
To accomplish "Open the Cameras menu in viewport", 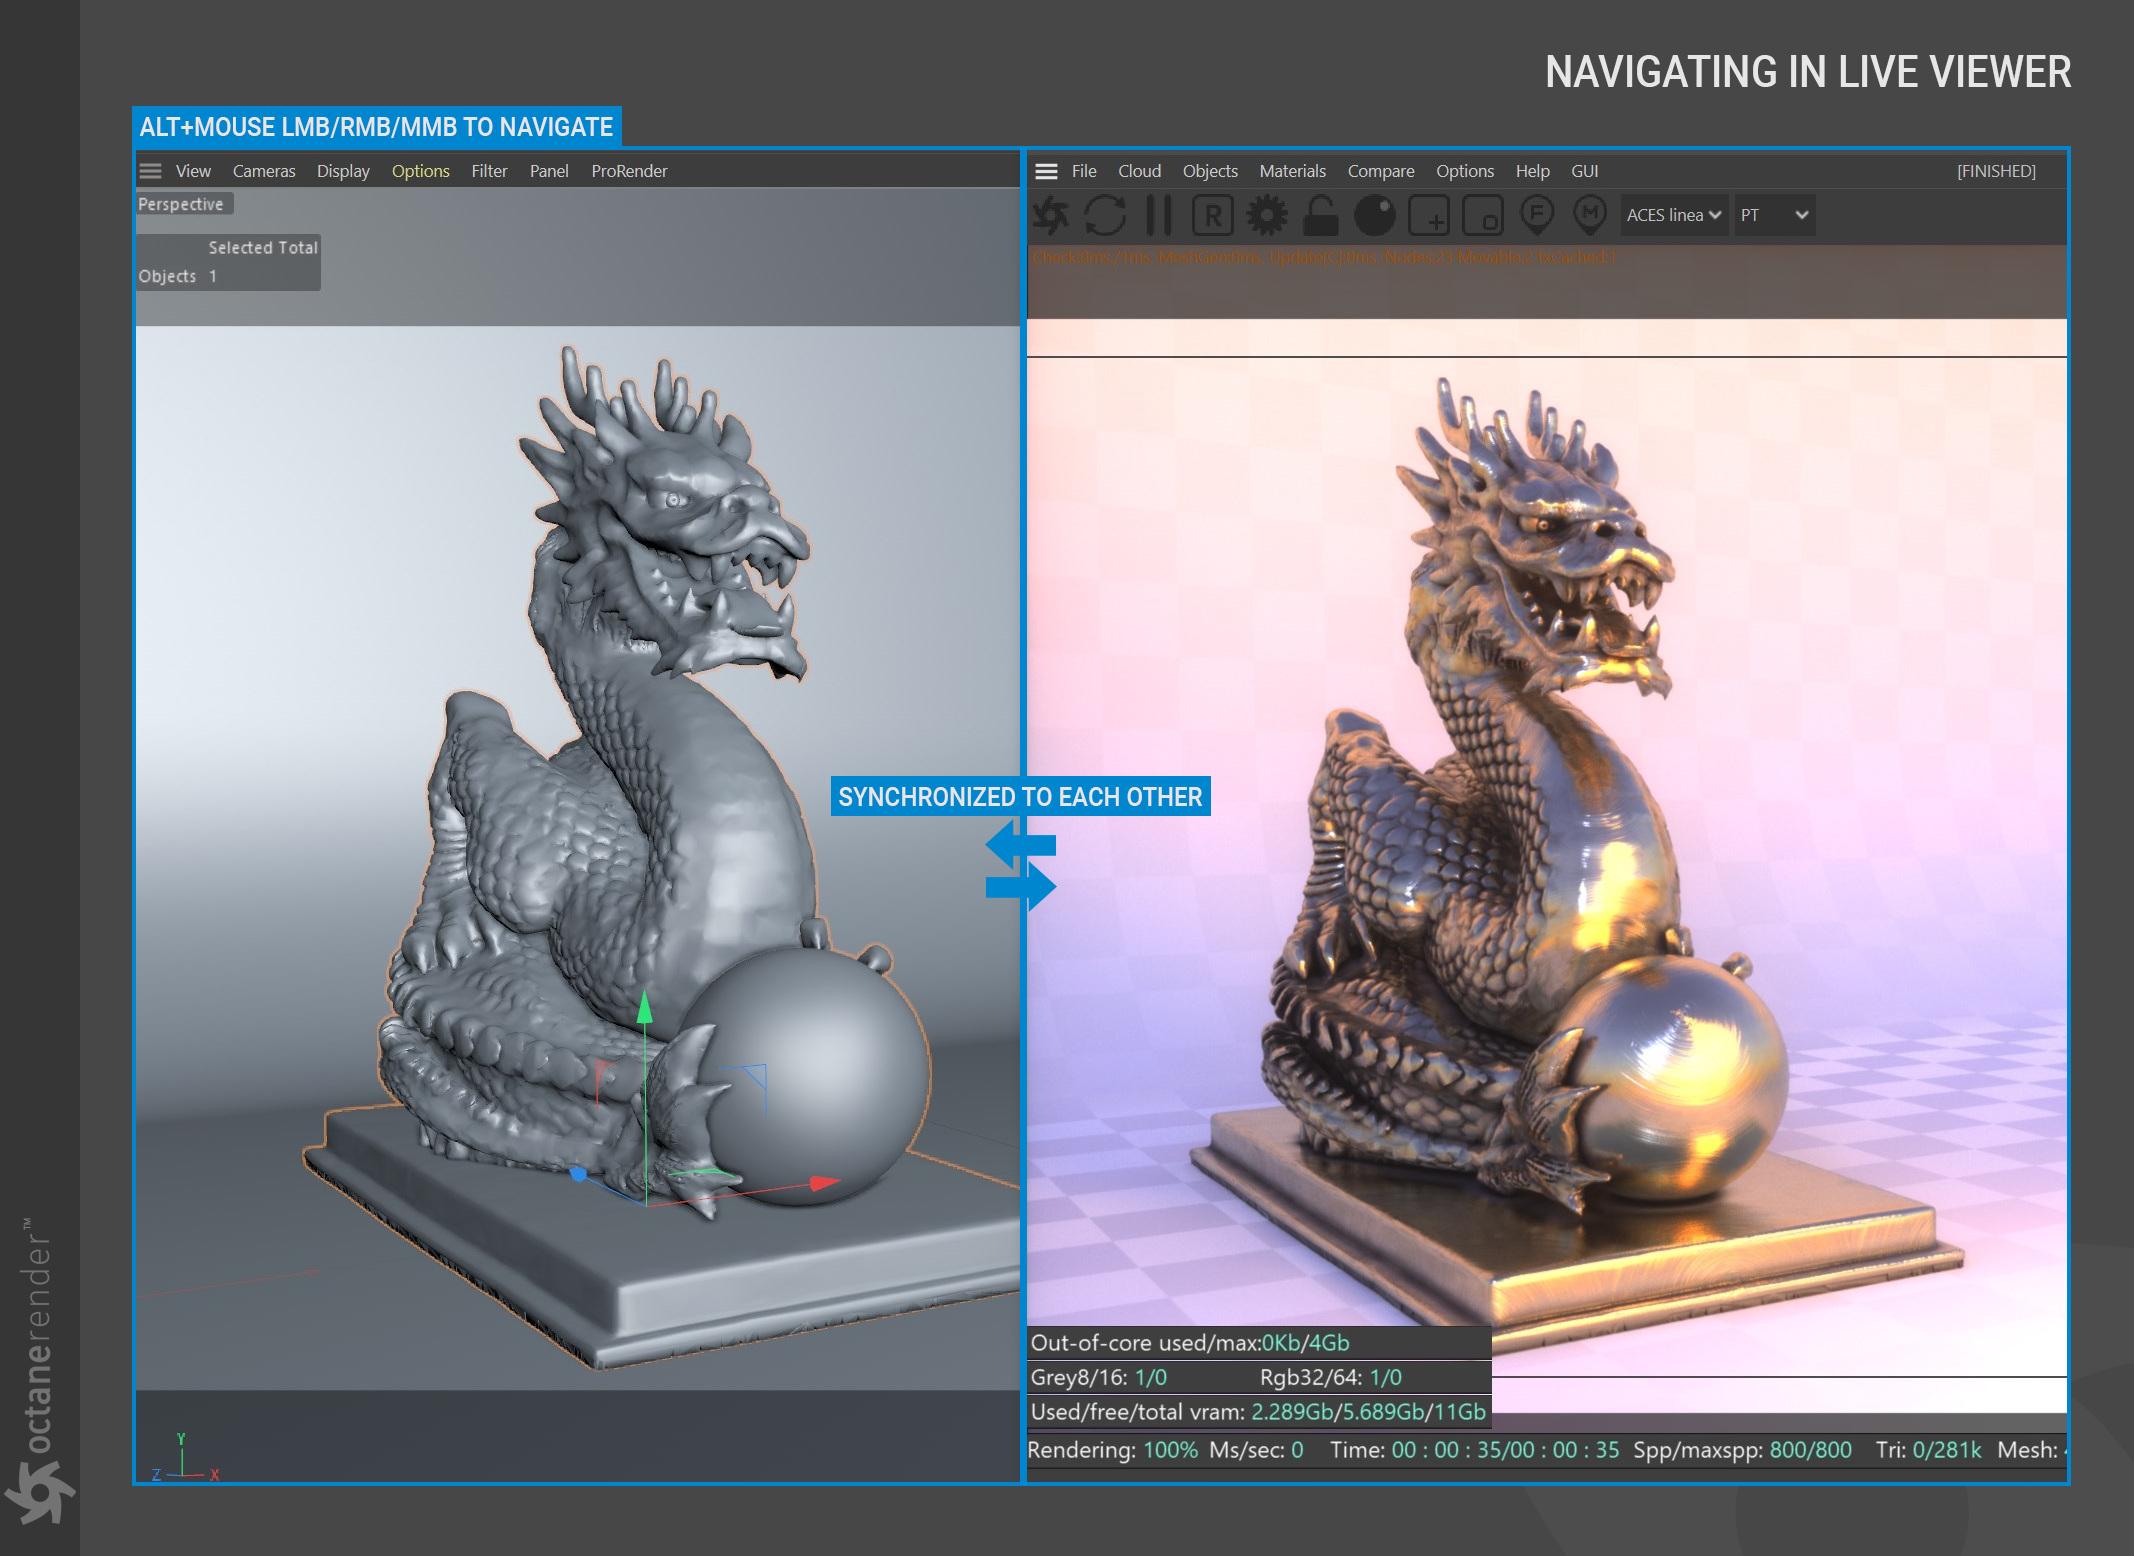I will [264, 171].
